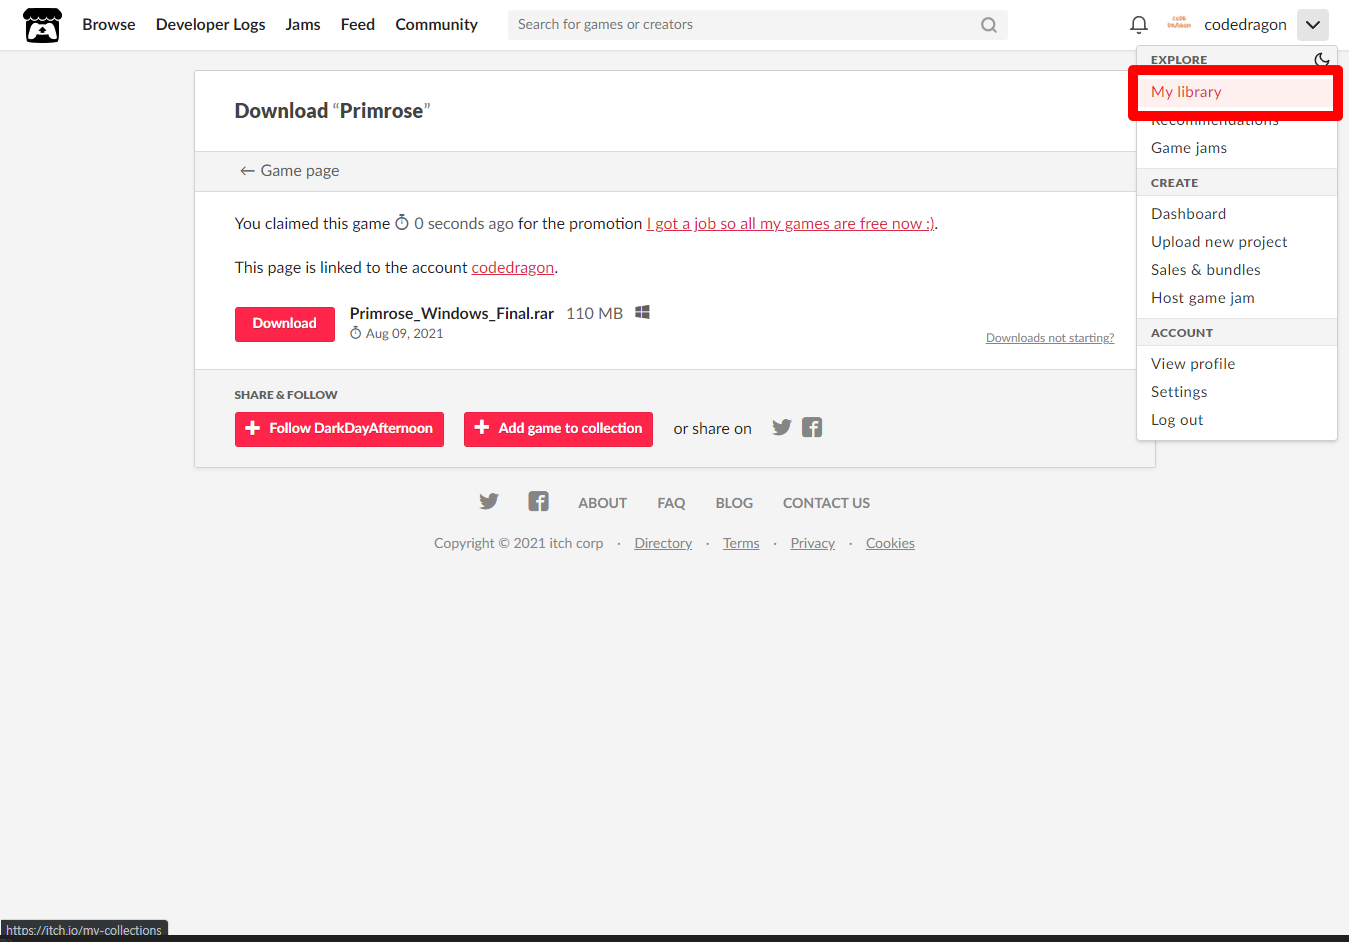Open the Community nav item

[x=436, y=25]
